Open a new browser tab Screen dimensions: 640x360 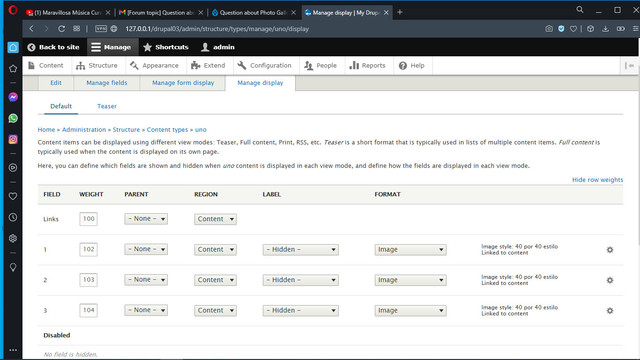(x=400, y=12)
